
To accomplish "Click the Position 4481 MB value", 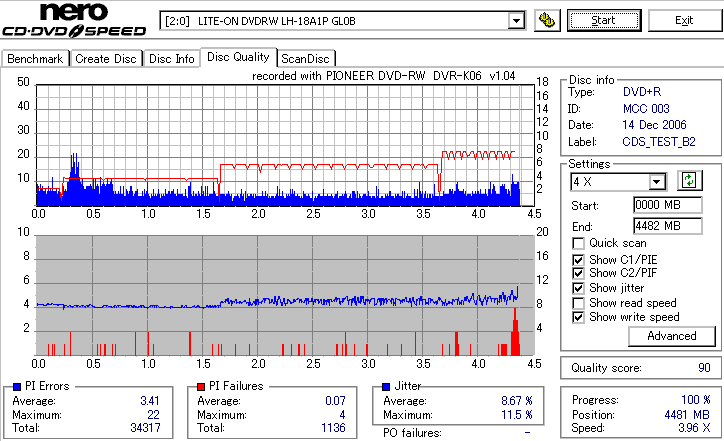I will (x=687, y=415).
